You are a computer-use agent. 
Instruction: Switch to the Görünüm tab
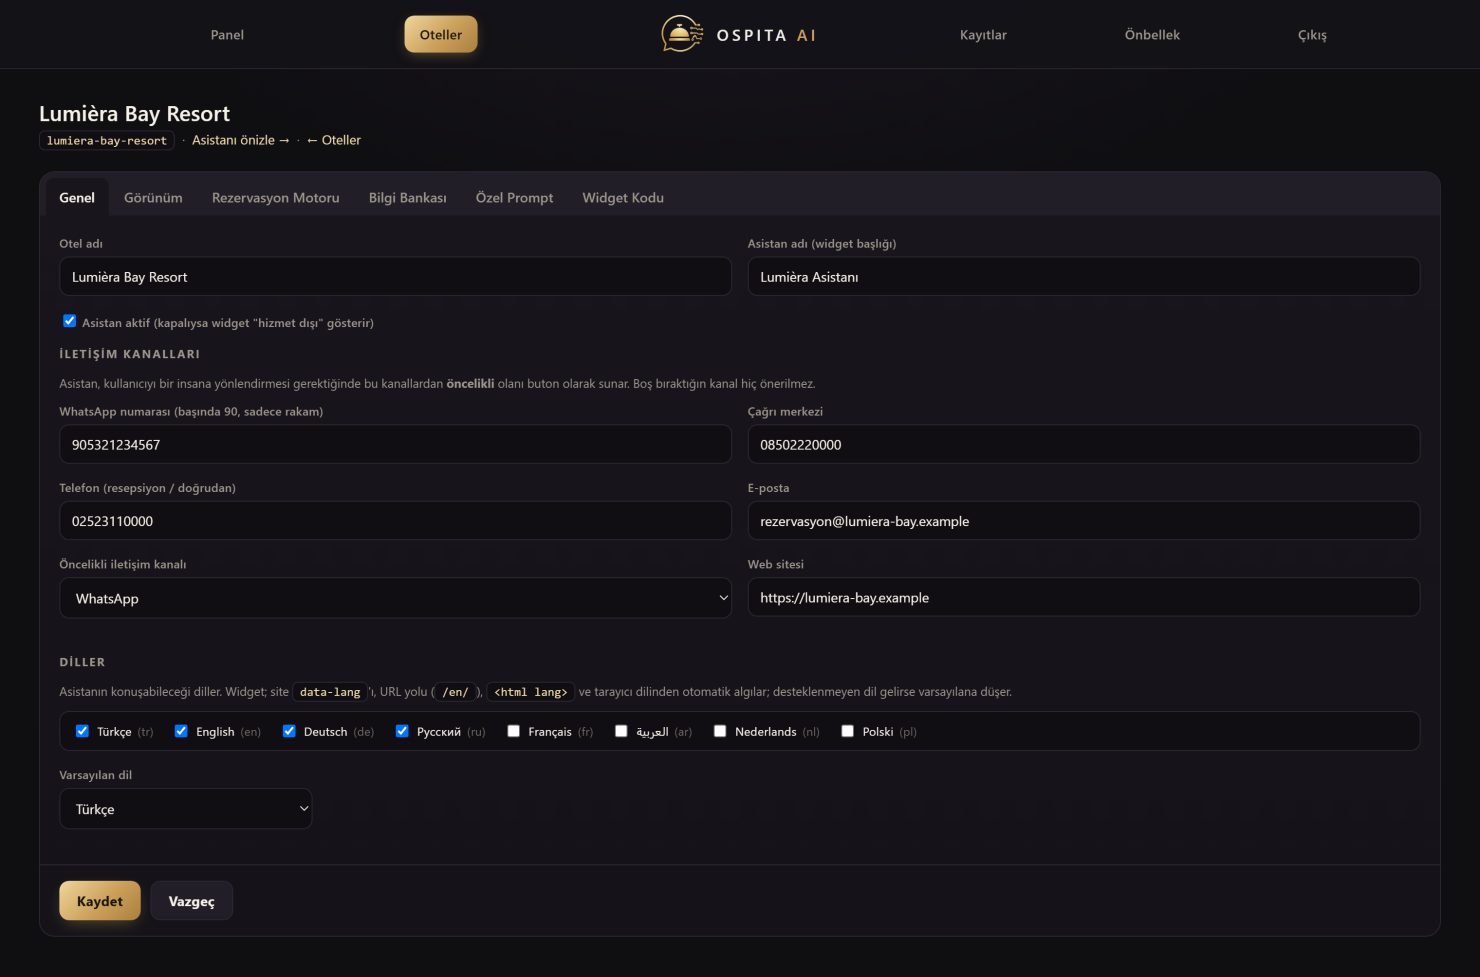[153, 198]
